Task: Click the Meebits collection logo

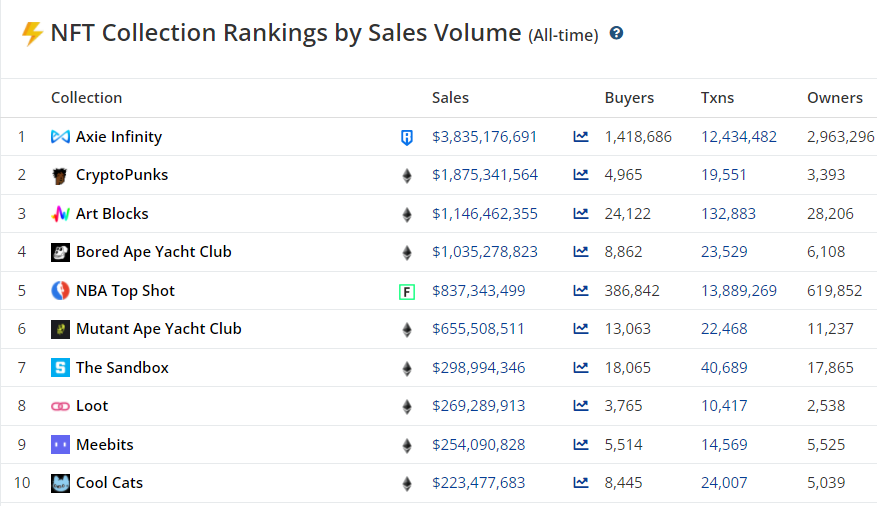Action: [60, 445]
